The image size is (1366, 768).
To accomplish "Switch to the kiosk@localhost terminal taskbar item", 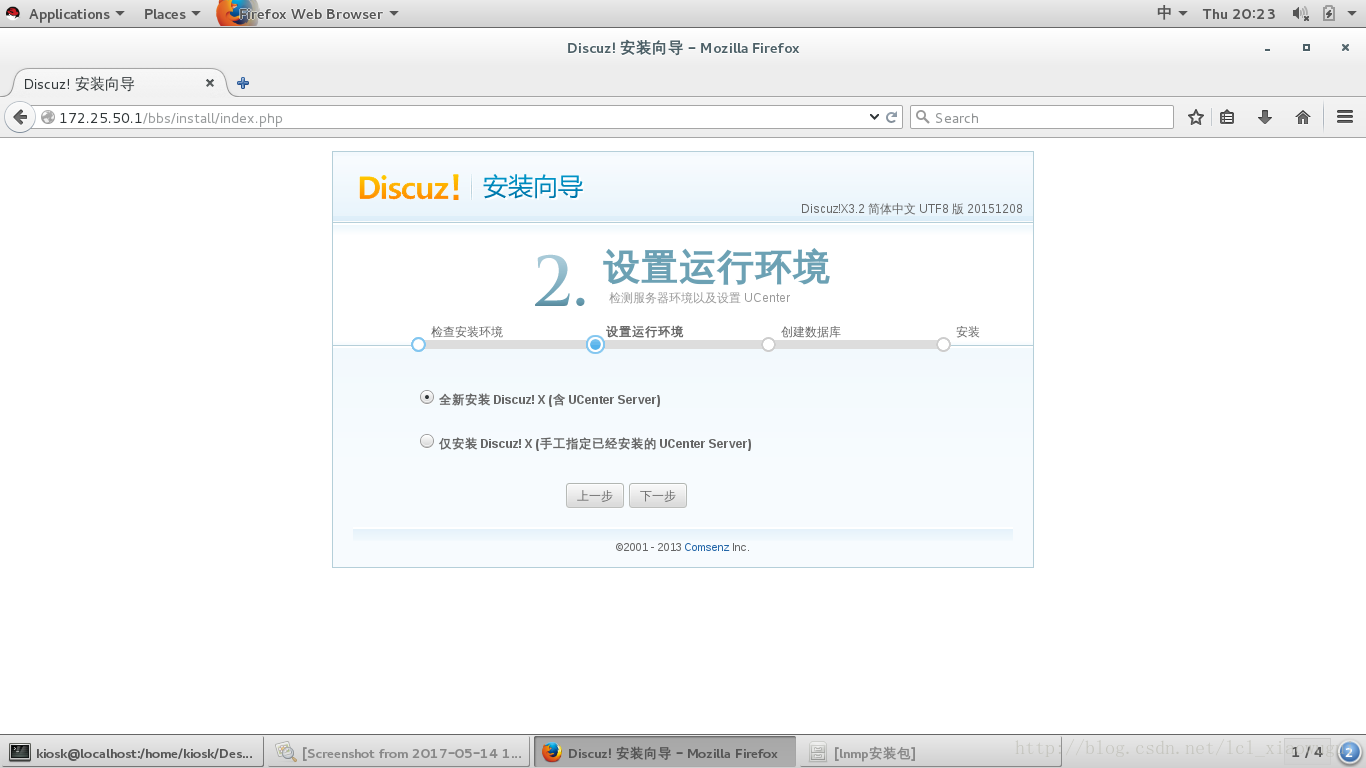I will click(133, 752).
